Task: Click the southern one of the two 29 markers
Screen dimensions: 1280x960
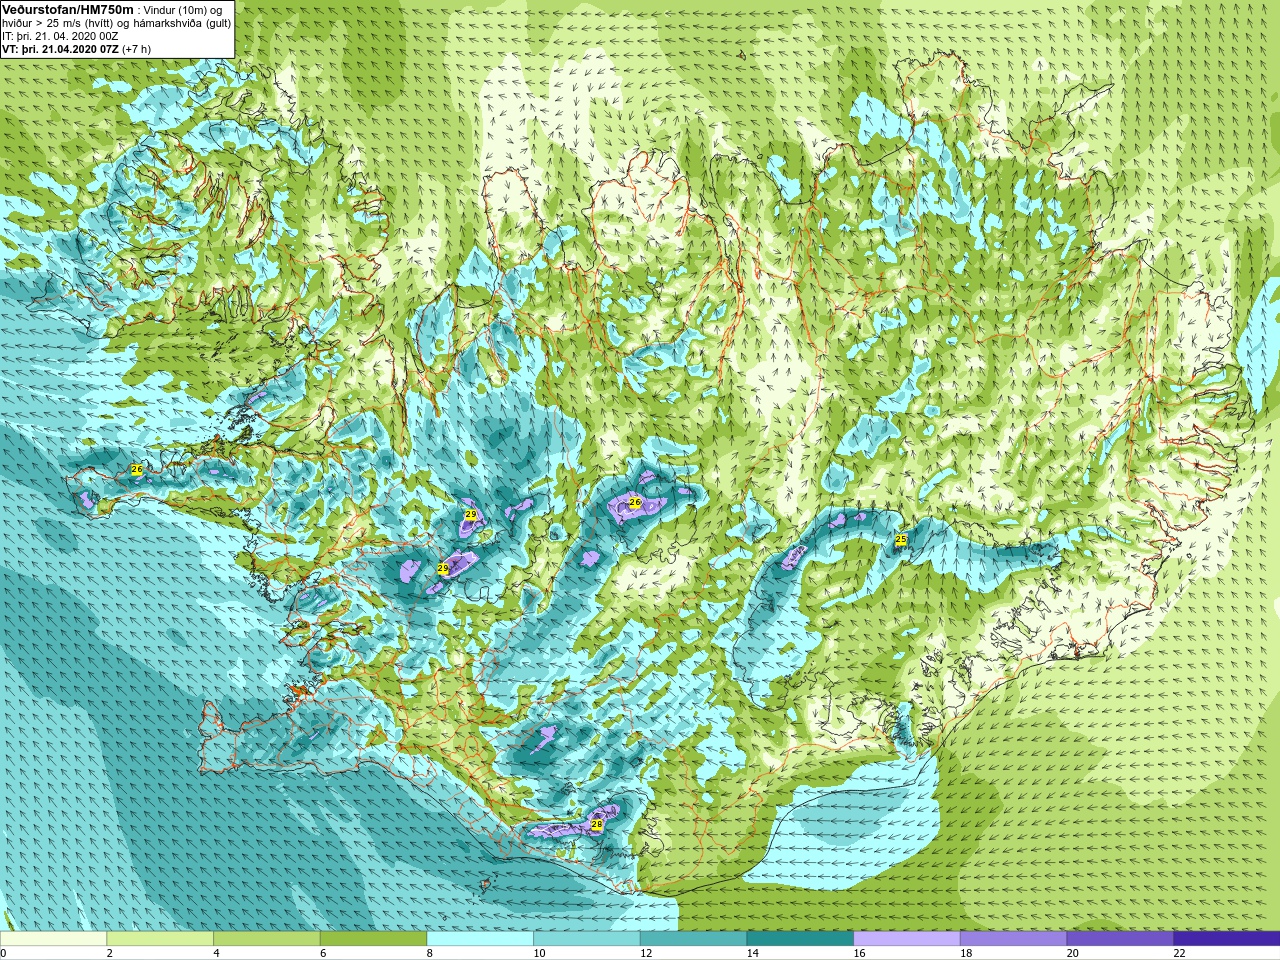Action: pyautogui.click(x=443, y=568)
